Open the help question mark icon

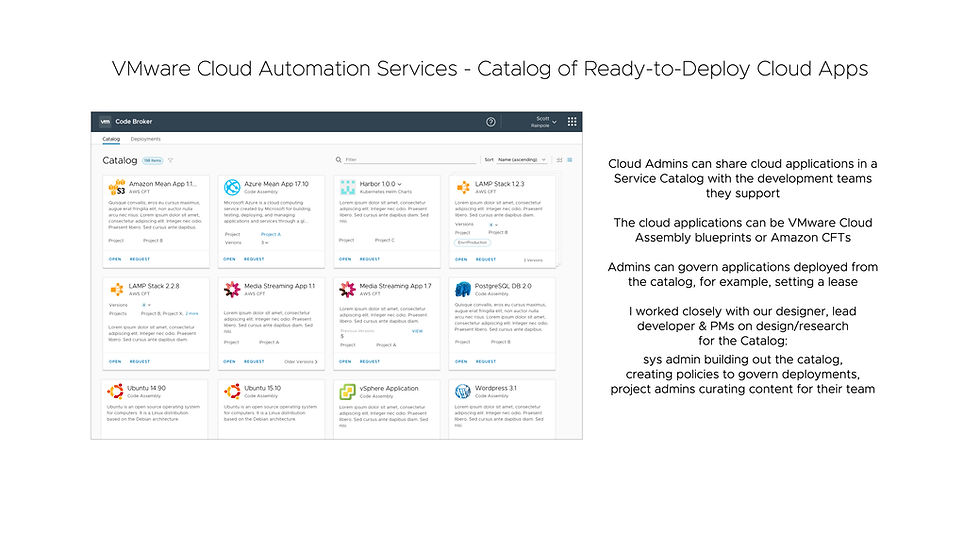tap(491, 122)
